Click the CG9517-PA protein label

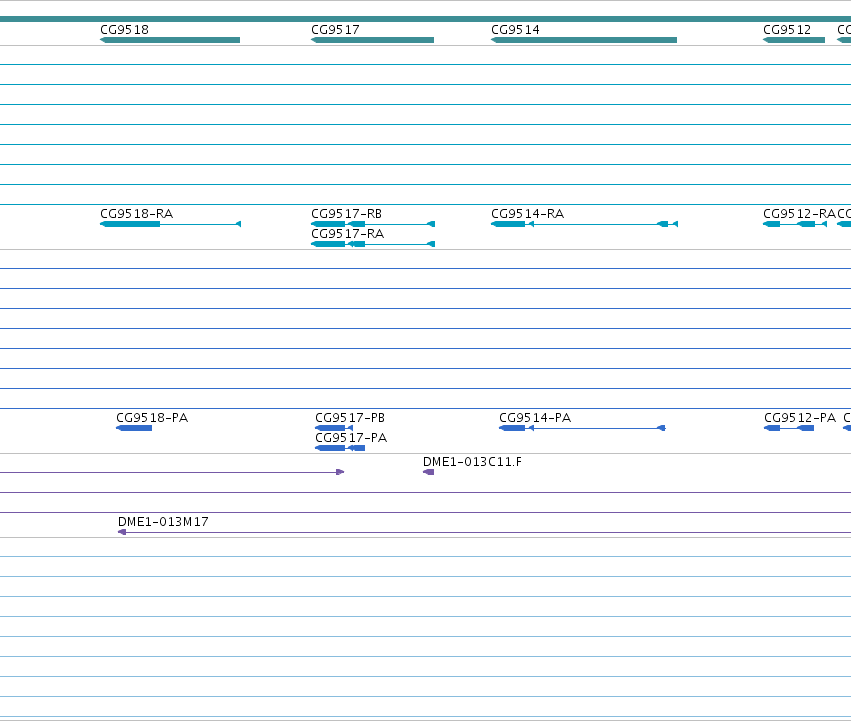(351, 438)
